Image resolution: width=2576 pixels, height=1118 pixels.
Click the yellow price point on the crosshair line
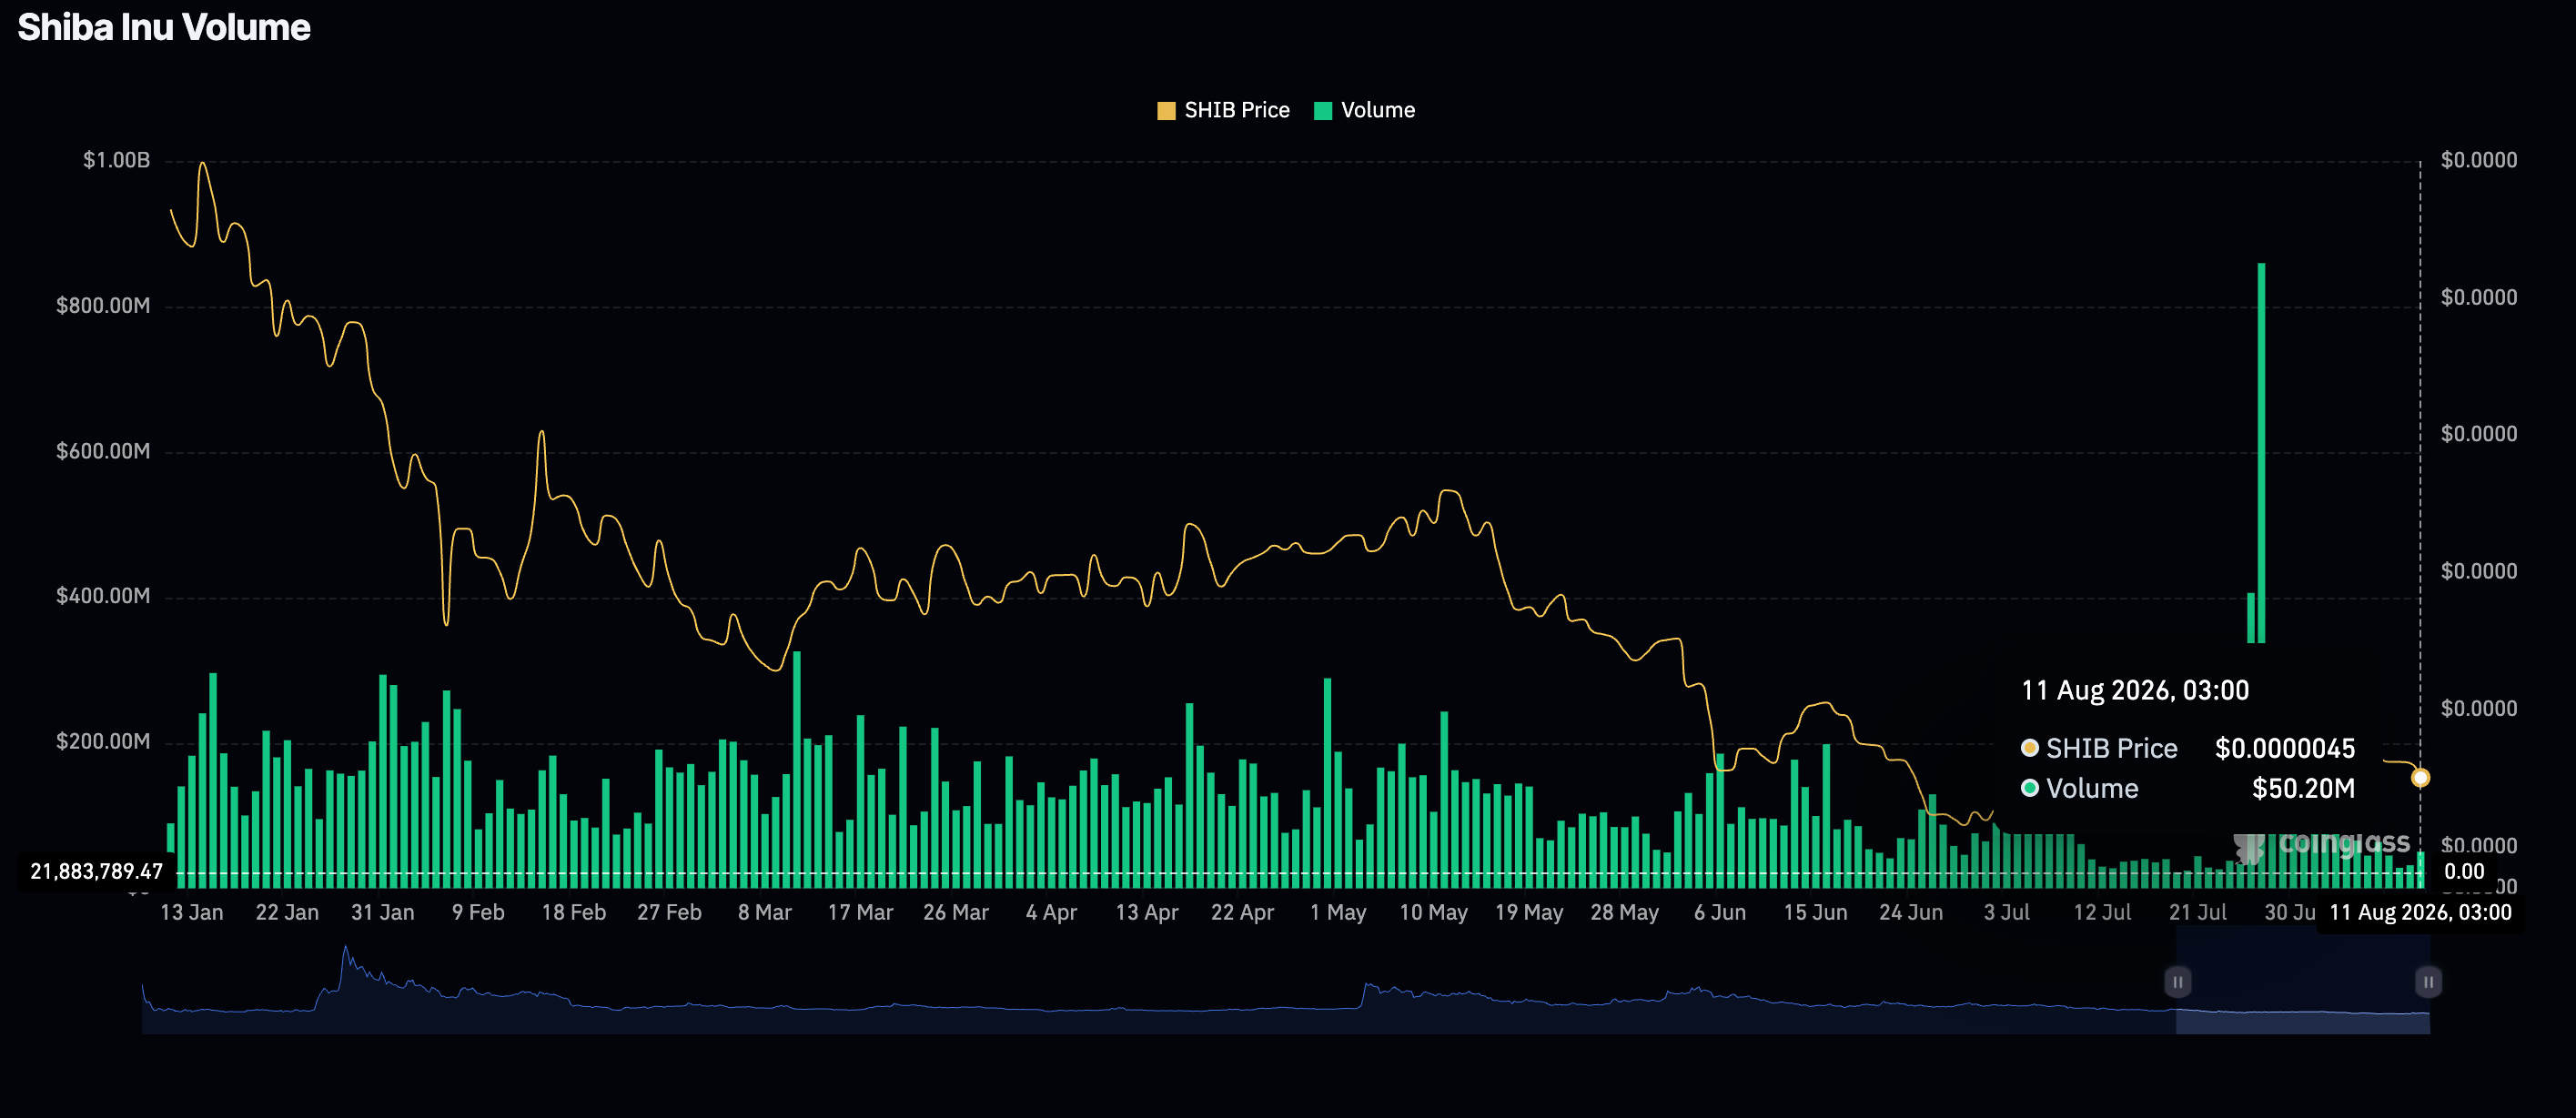(x=2420, y=777)
